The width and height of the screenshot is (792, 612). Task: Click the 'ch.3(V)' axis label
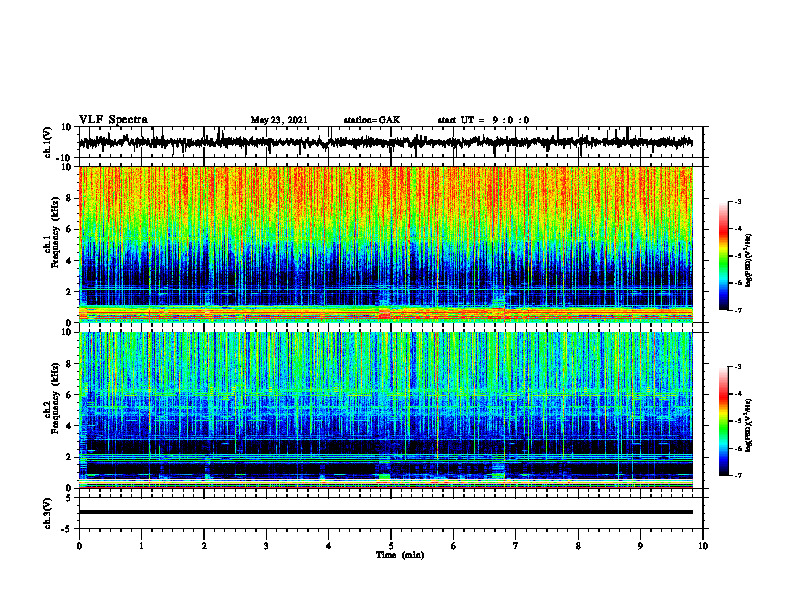[x=48, y=513]
